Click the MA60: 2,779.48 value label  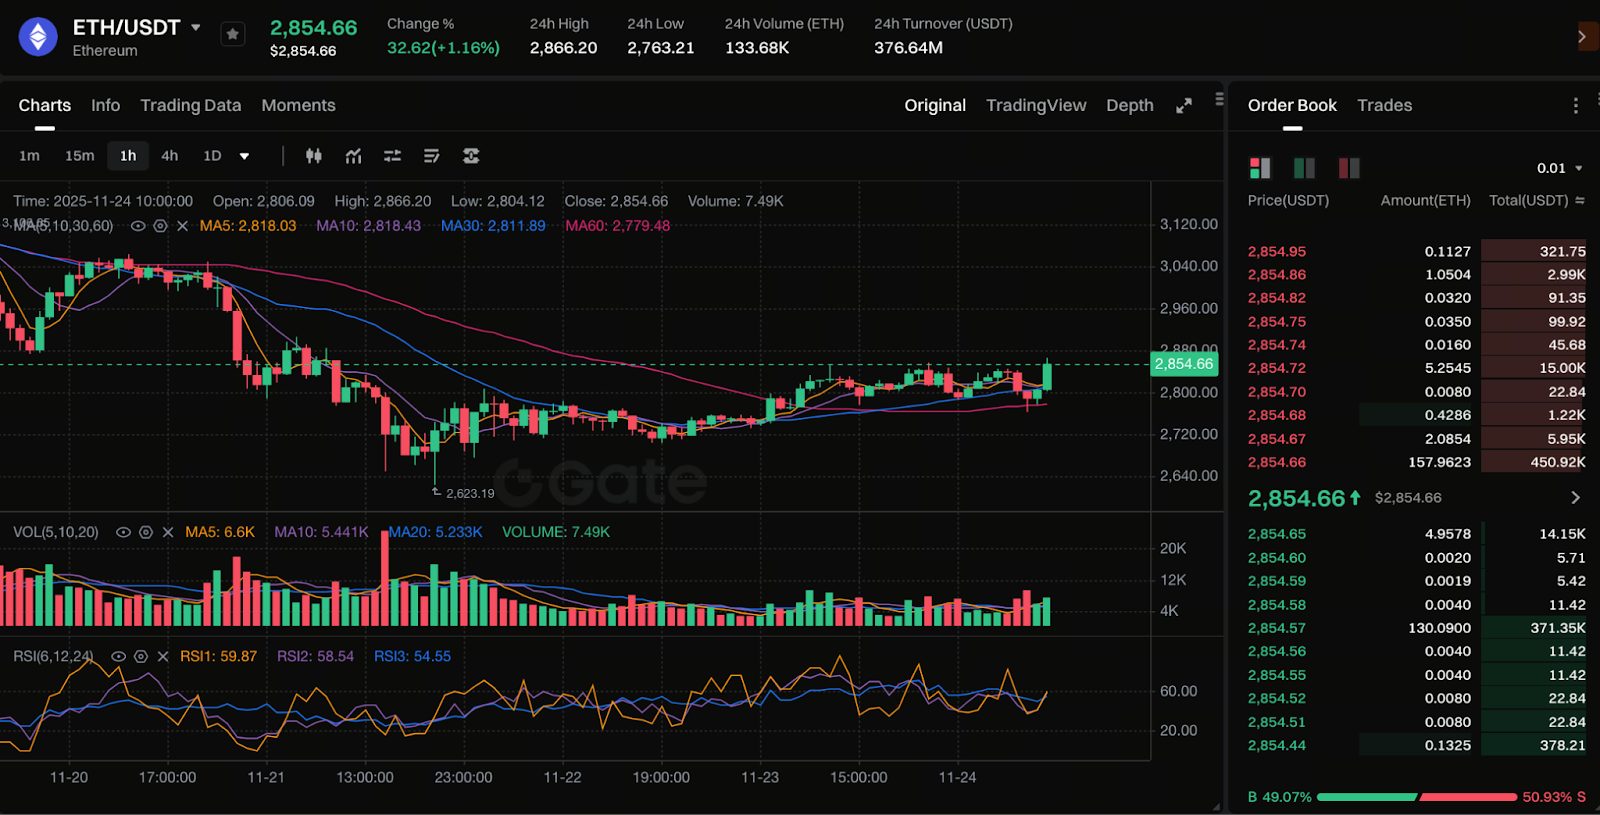[618, 226]
